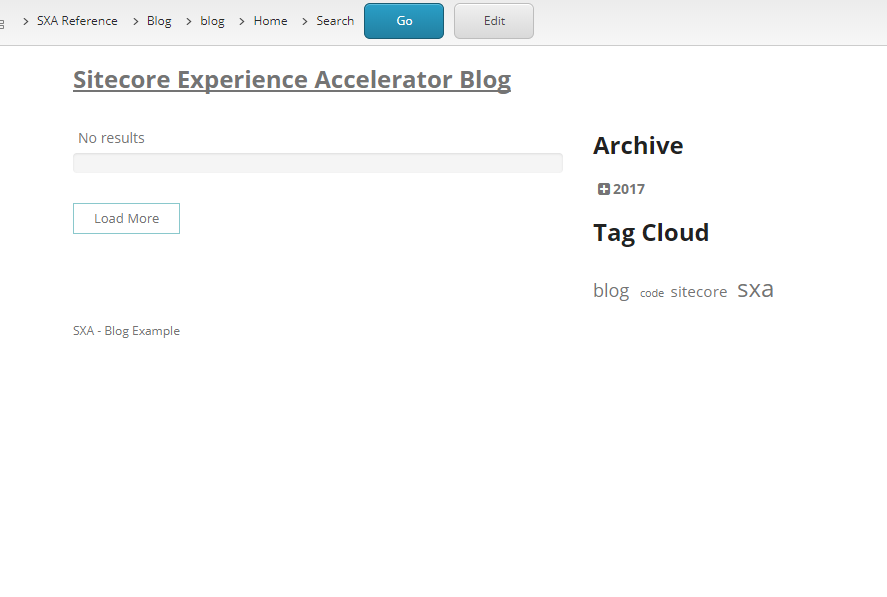Expand 2017 archive plus icon
Screen dimensions: 887x597
[604, 189]
